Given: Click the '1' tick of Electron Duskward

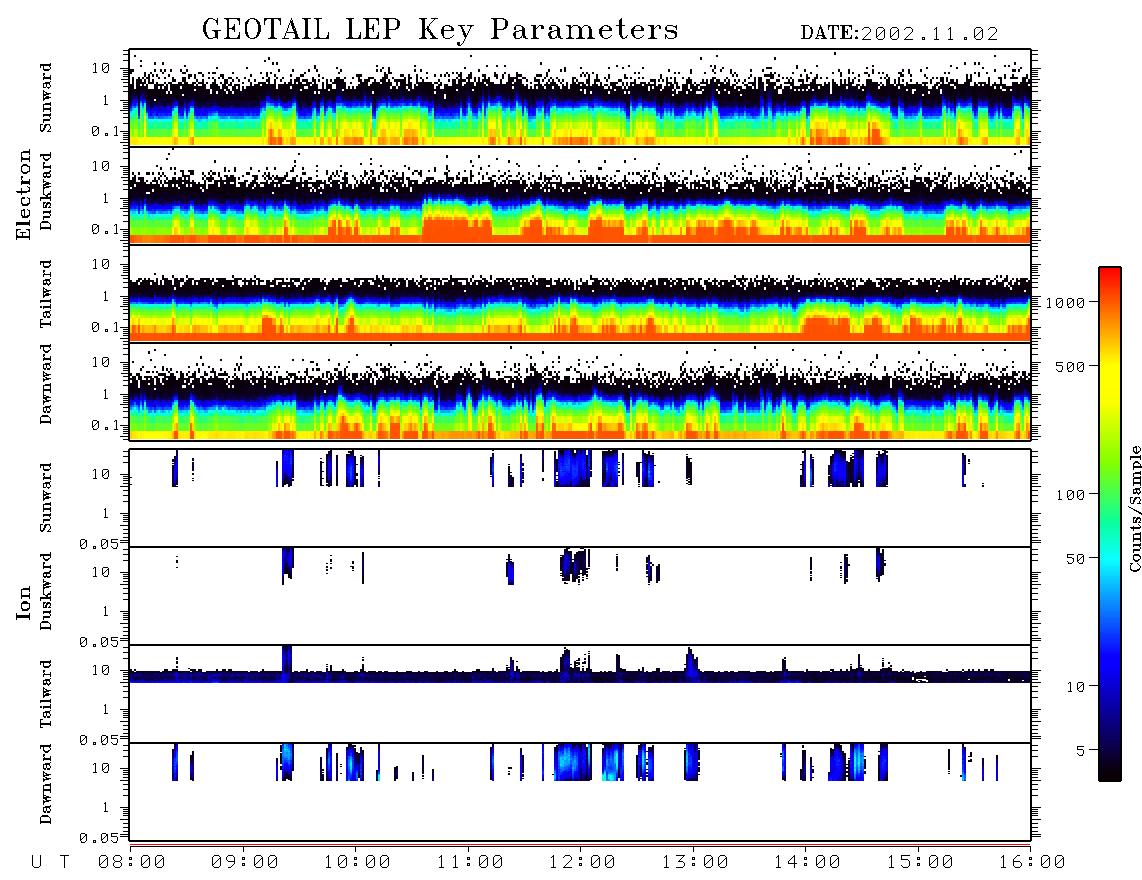Looking at the screenshot, I should 106,197.
